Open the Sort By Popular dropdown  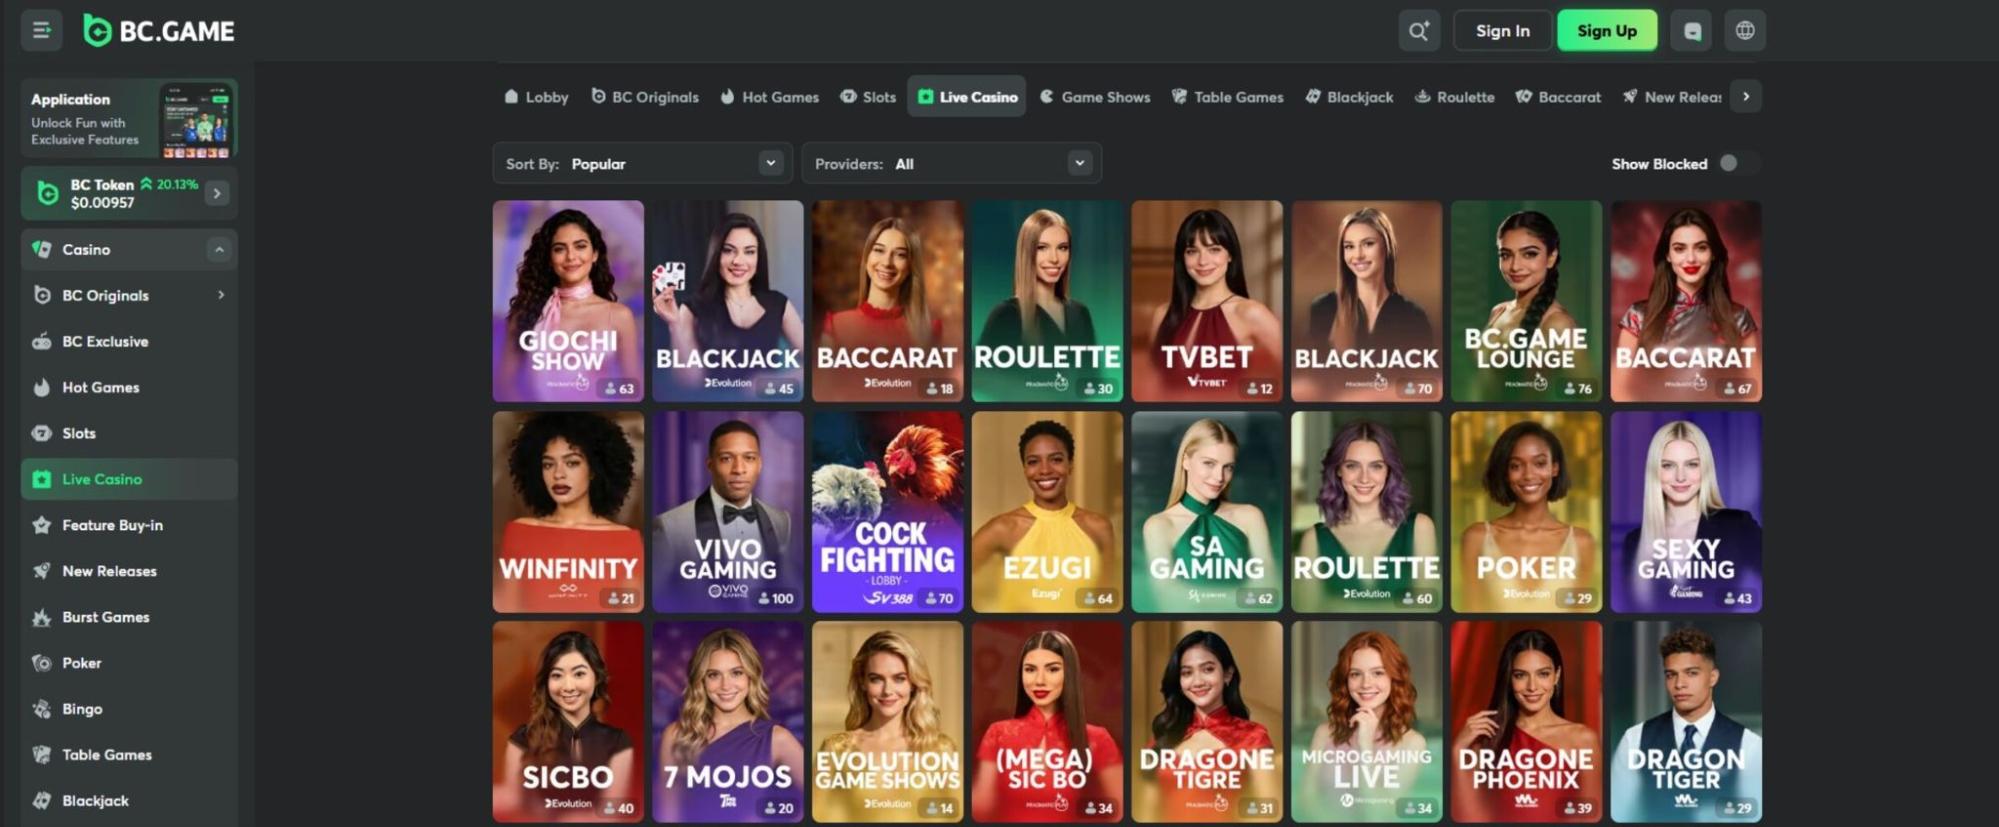643,163
